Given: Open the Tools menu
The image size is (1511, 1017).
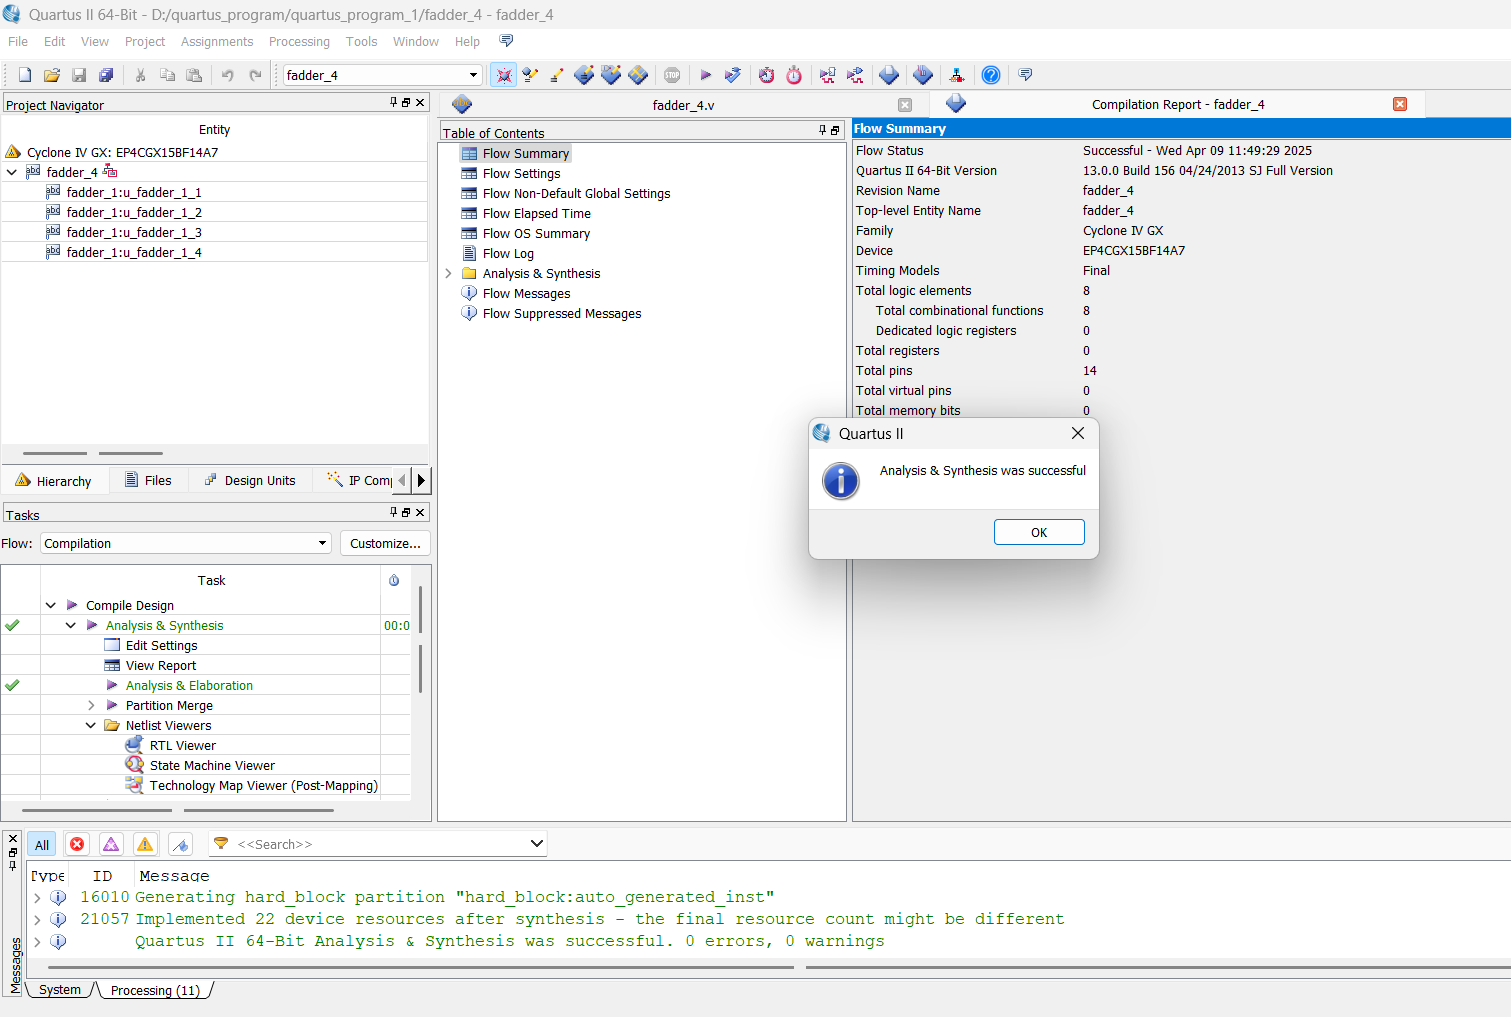Looking at the screenshot, I should (361, 41).
